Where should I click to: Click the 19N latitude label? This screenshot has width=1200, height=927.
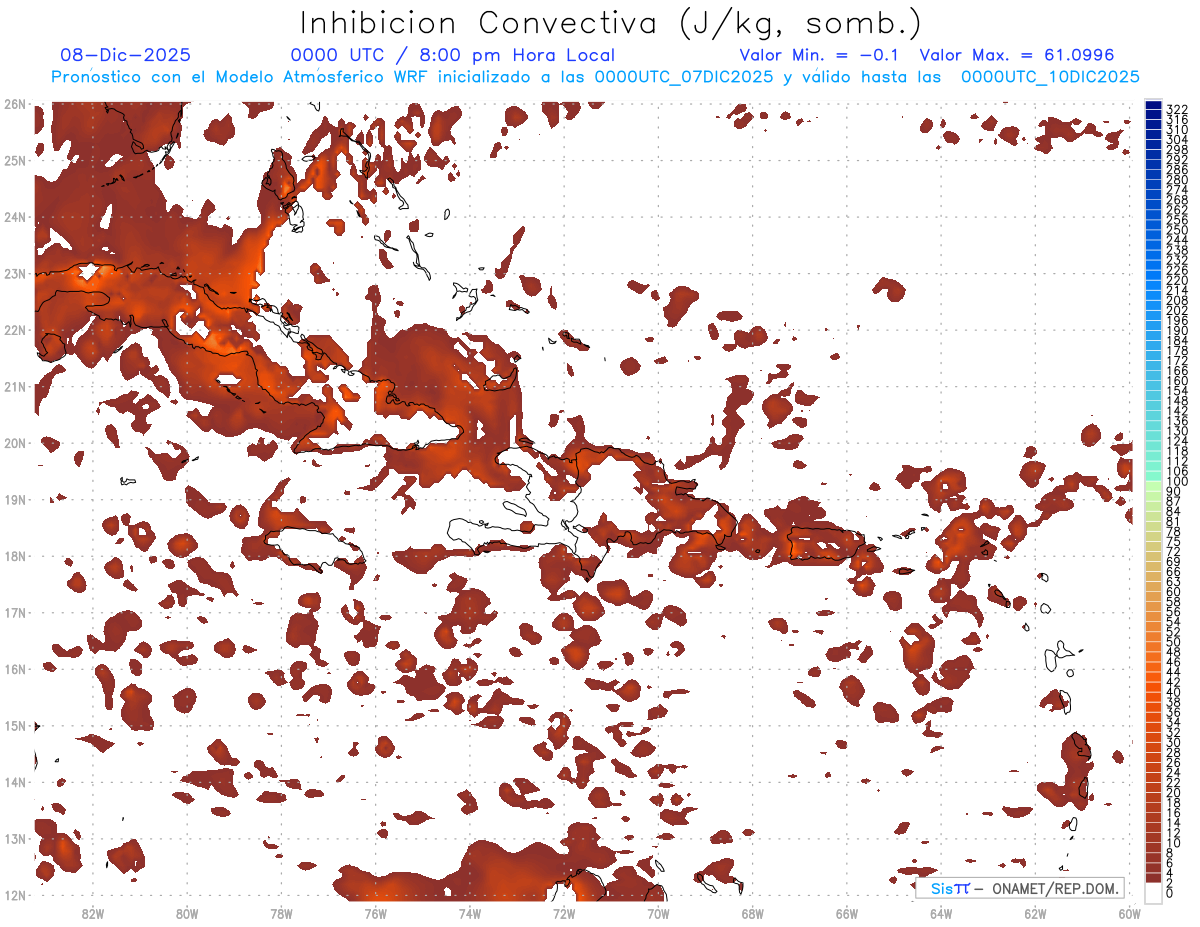(x=15, y=499)
